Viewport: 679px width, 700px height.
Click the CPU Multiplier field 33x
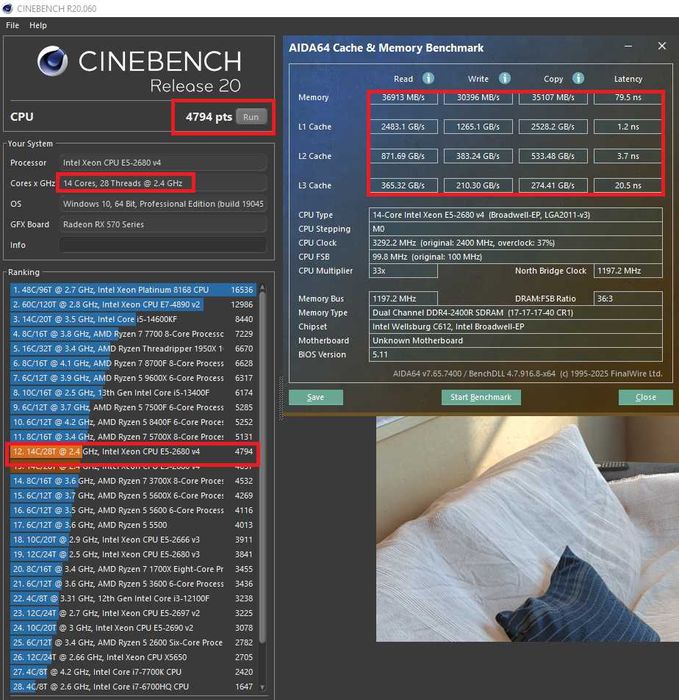pos(403,271)
